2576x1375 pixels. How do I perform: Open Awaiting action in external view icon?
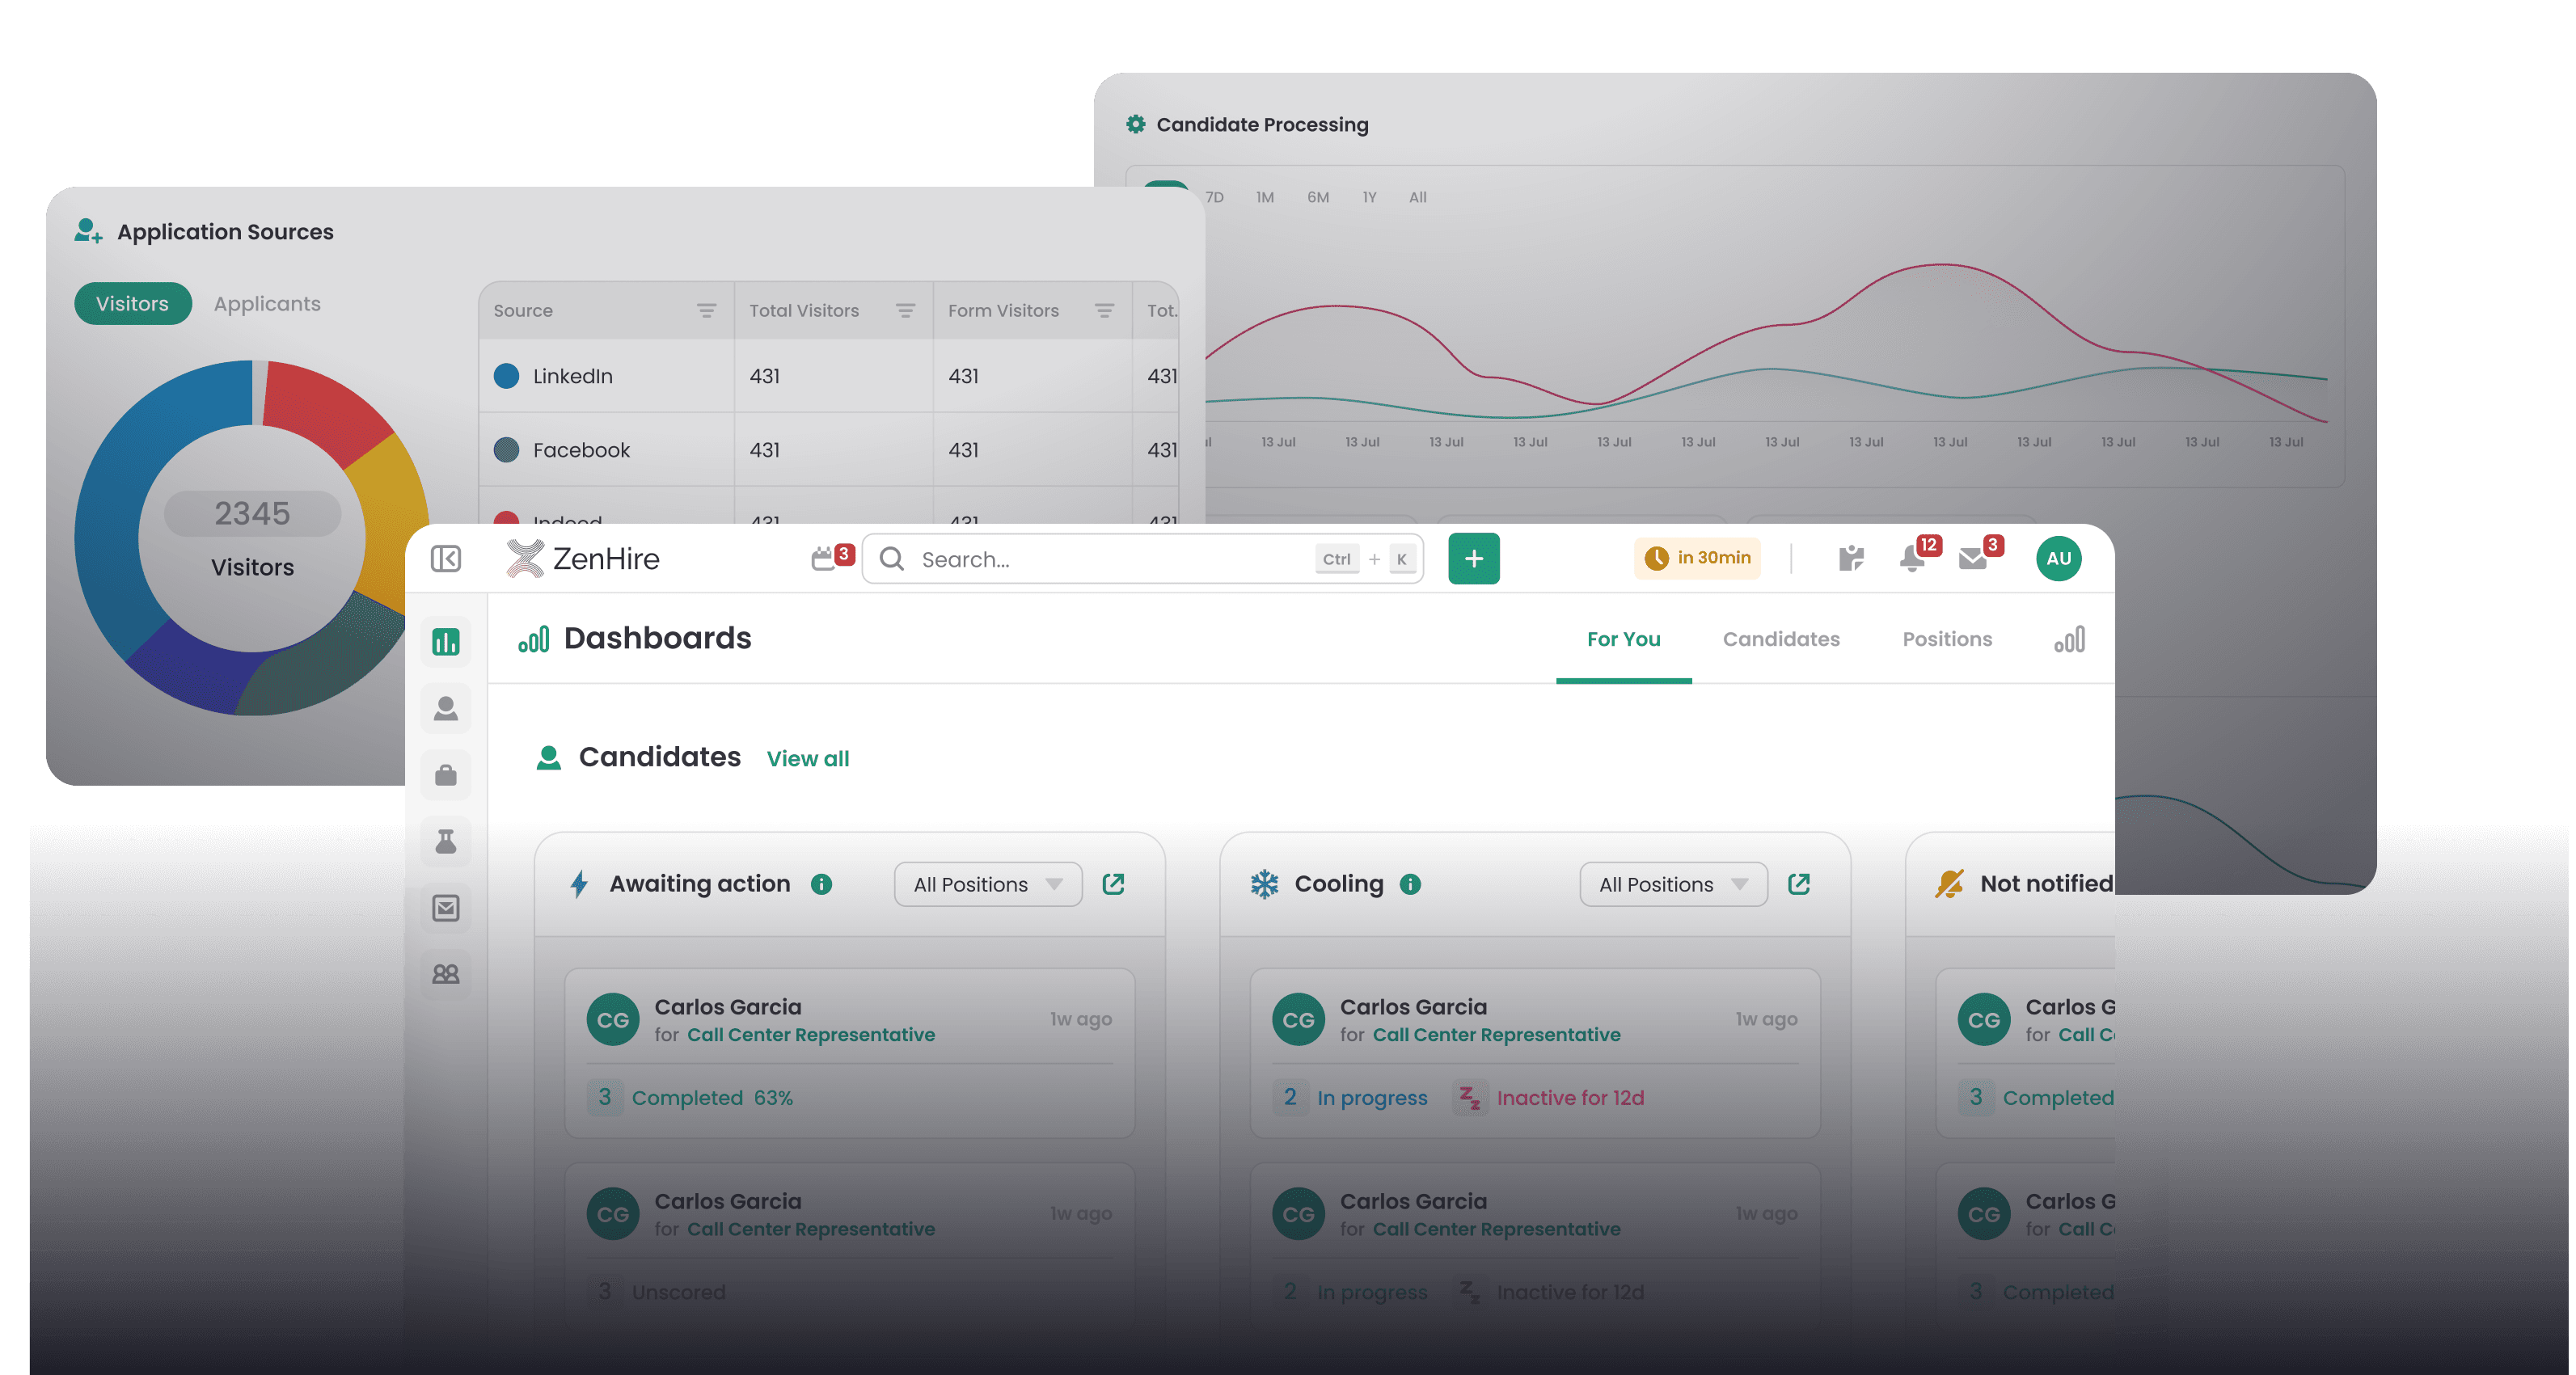pyautogui.click(x=1113, y=884)
